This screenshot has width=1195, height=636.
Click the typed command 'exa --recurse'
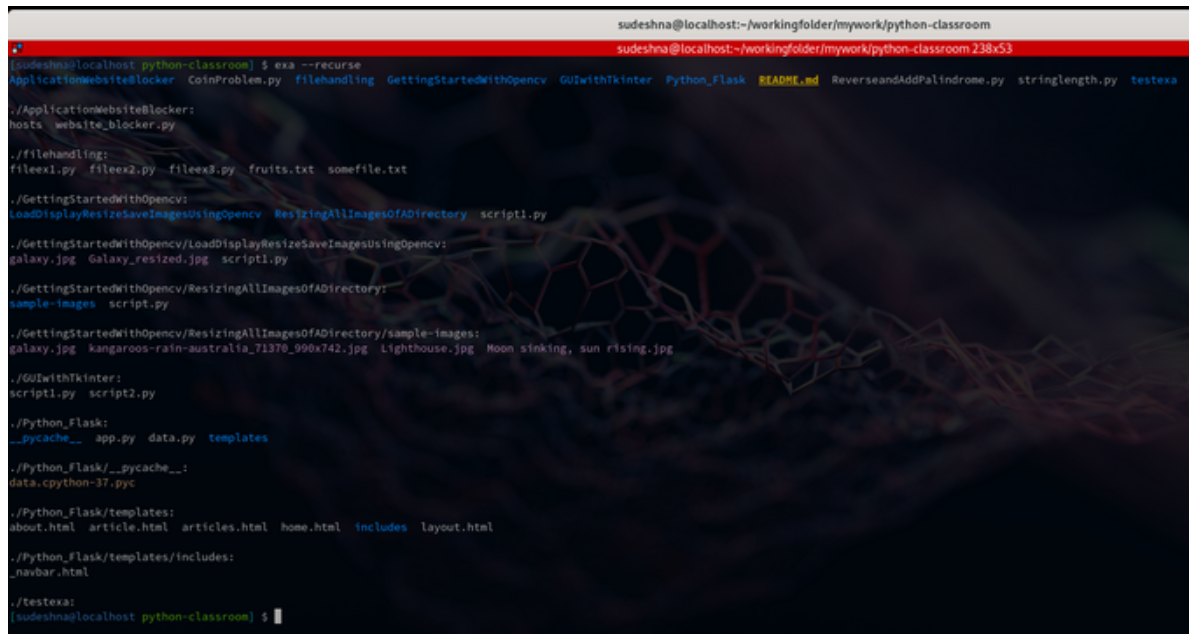317,66
